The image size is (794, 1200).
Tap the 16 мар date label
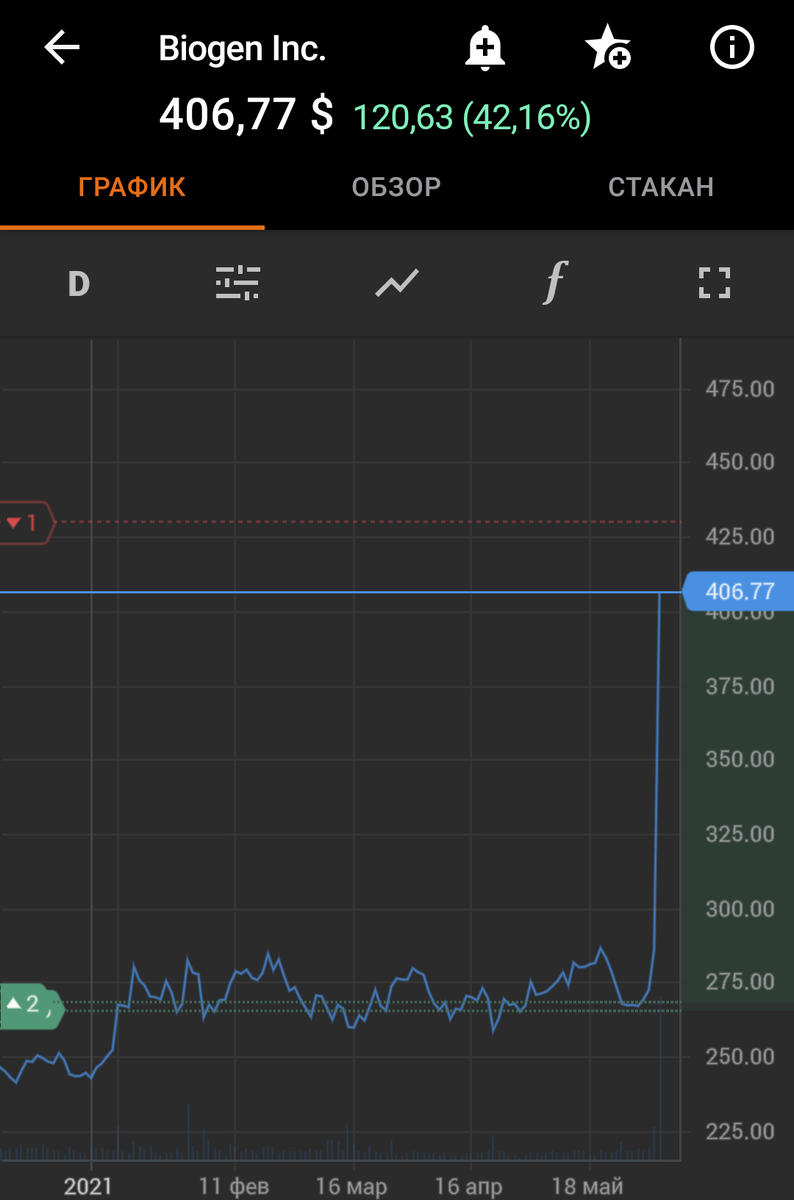[351, 1187]
